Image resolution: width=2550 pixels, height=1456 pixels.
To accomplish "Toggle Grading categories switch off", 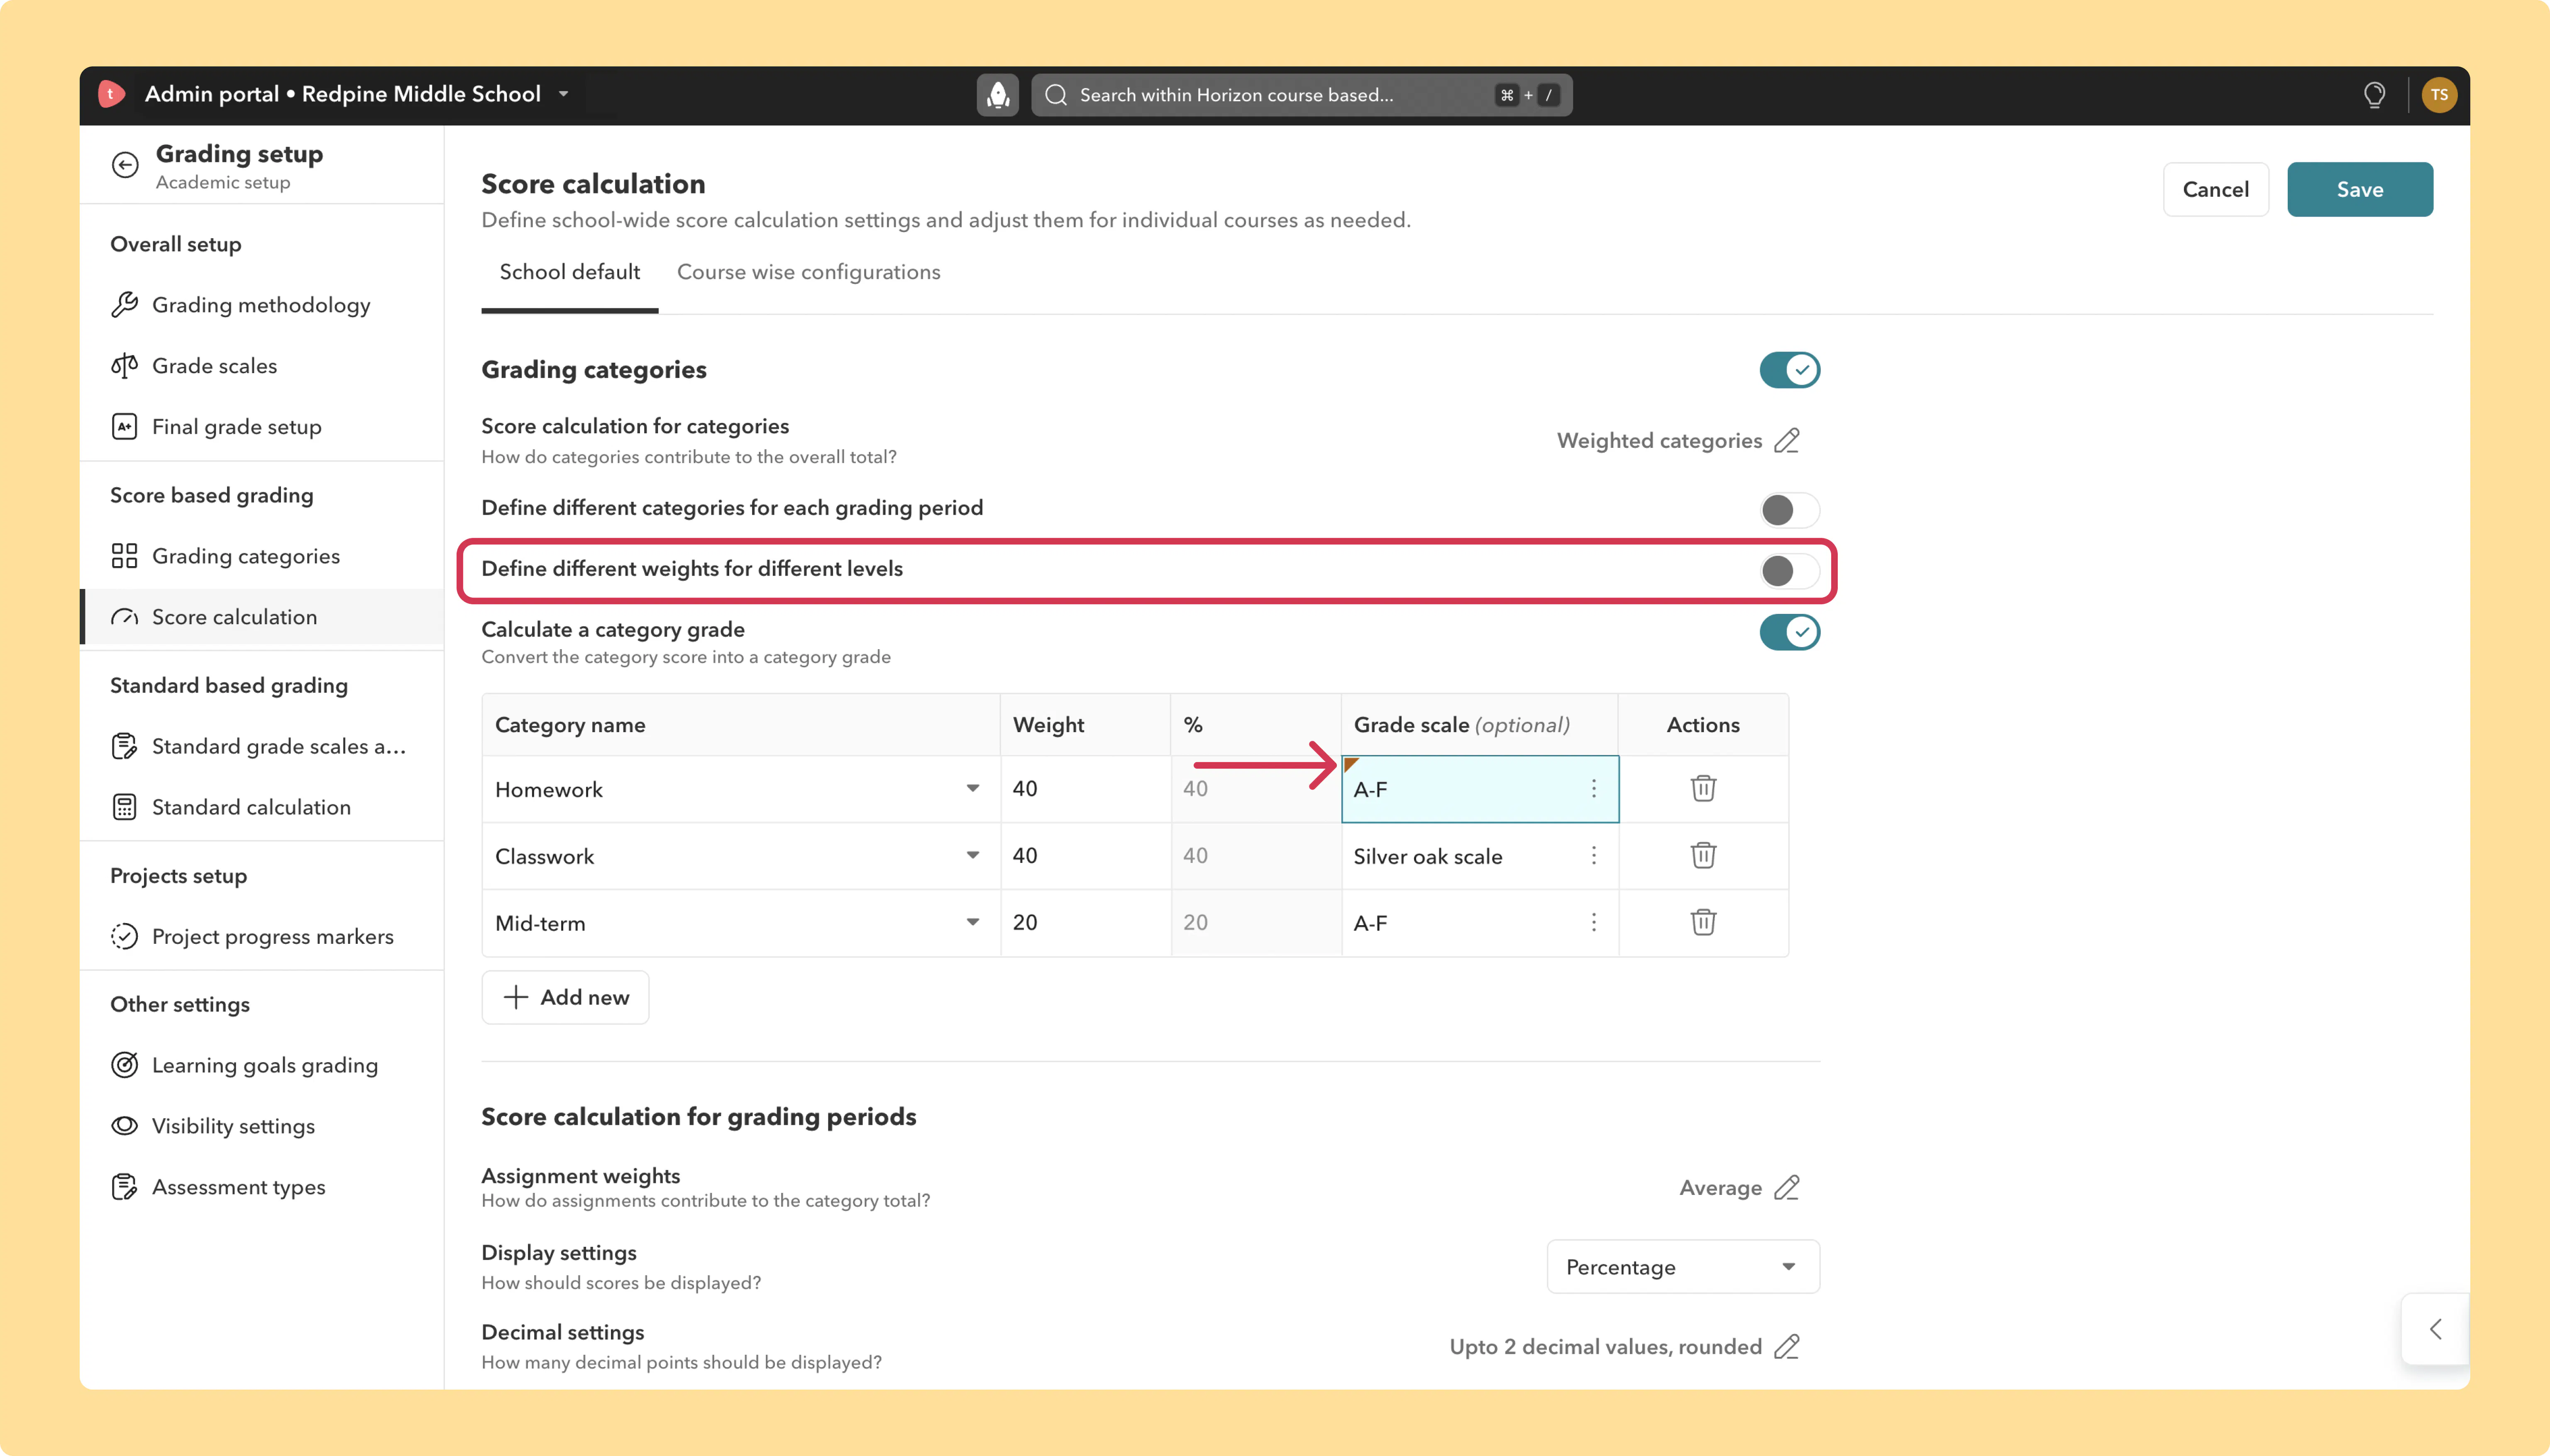I will tap(1790, 370).
